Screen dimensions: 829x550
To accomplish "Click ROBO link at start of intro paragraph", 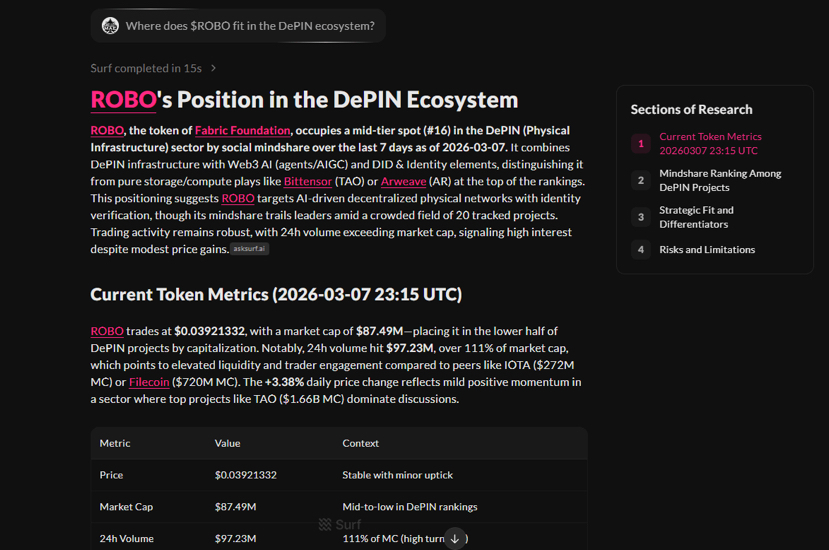I will tap(107, 130).
